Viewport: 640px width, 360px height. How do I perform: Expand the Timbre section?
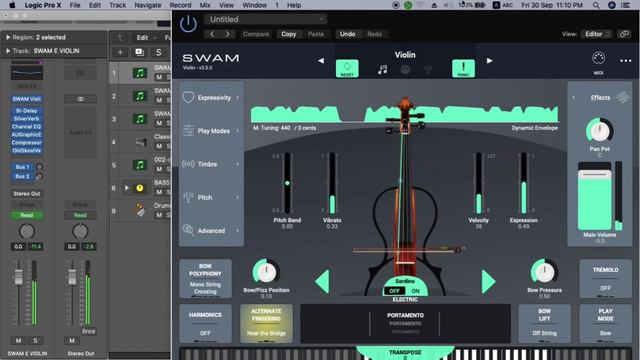pyautogui.click(x=211, y=164)
